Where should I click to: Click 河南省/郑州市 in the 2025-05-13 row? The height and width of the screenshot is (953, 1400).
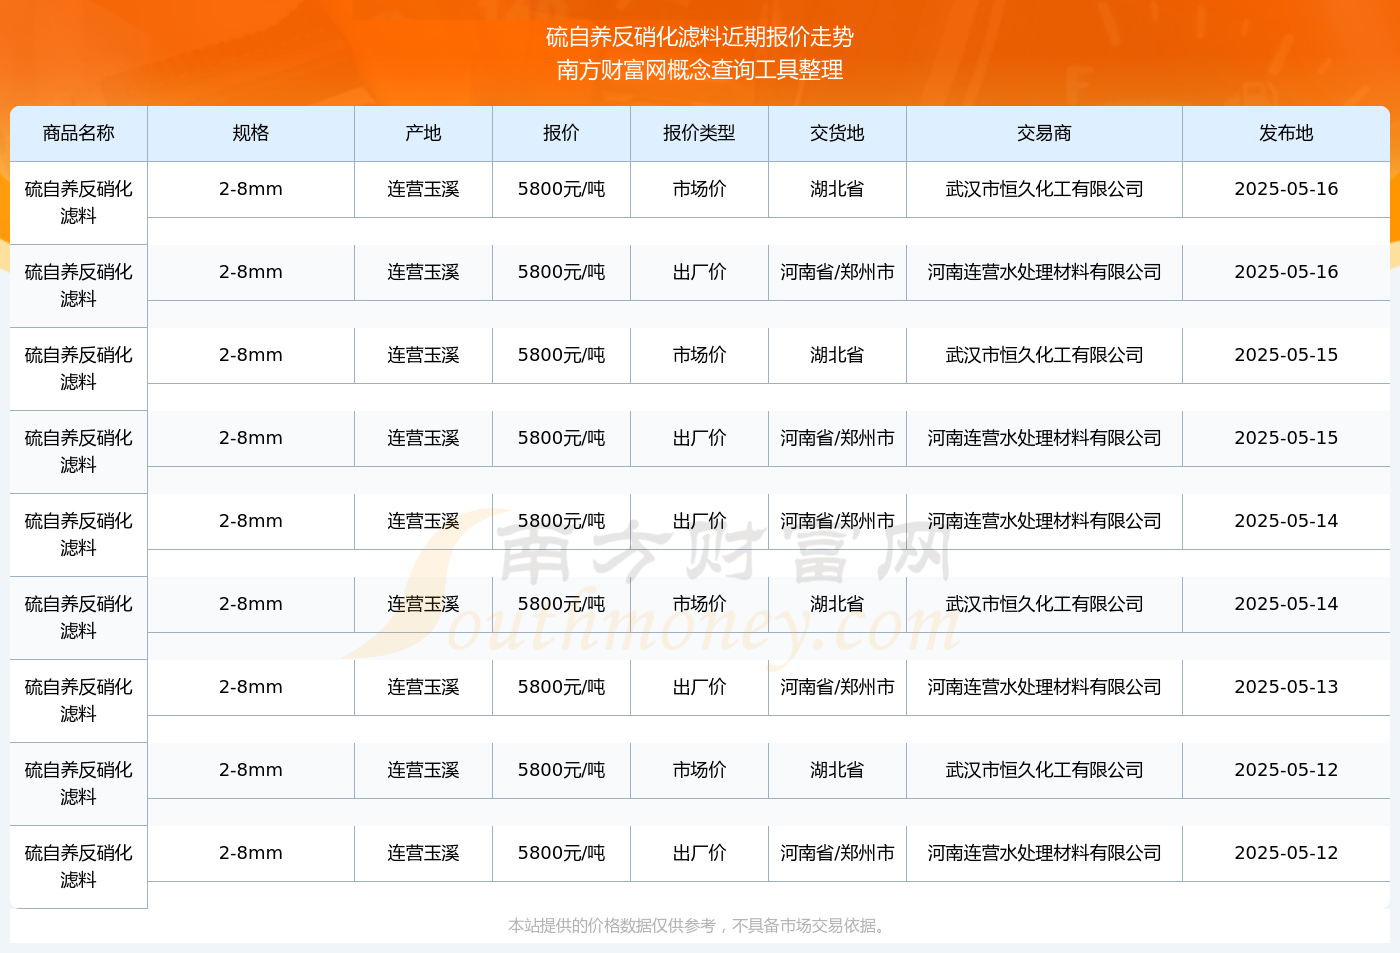click(x=838, y=687)
